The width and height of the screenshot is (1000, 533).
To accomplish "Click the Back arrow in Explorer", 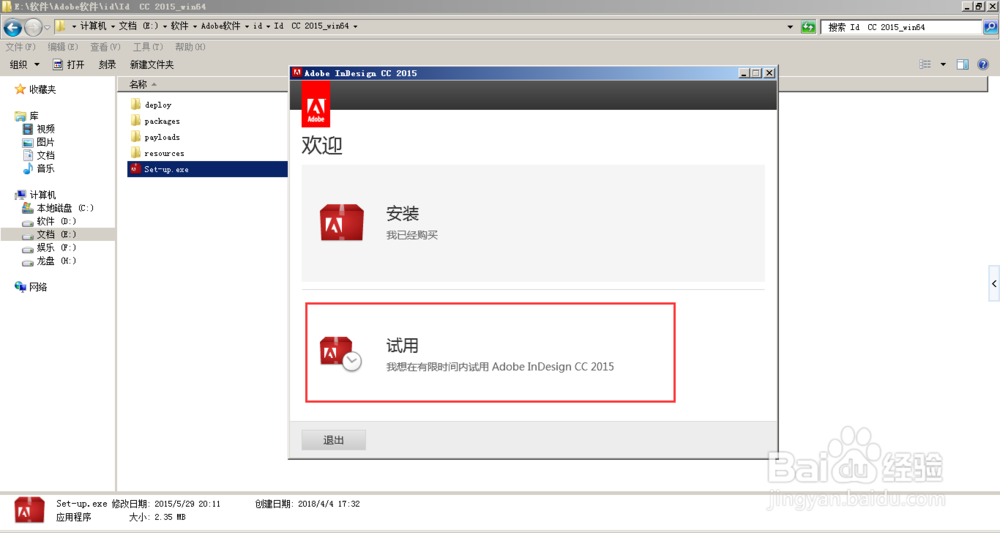I will tap(13, 27).
